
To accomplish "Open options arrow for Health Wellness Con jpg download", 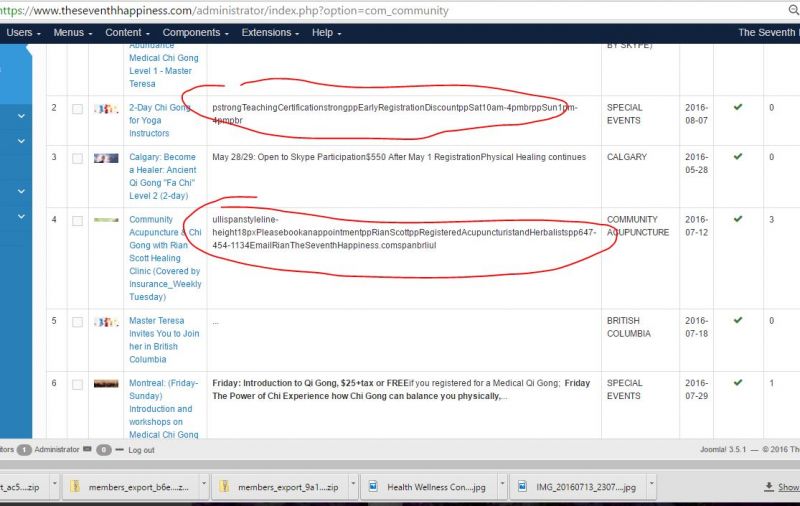I will tap(502, 482).
